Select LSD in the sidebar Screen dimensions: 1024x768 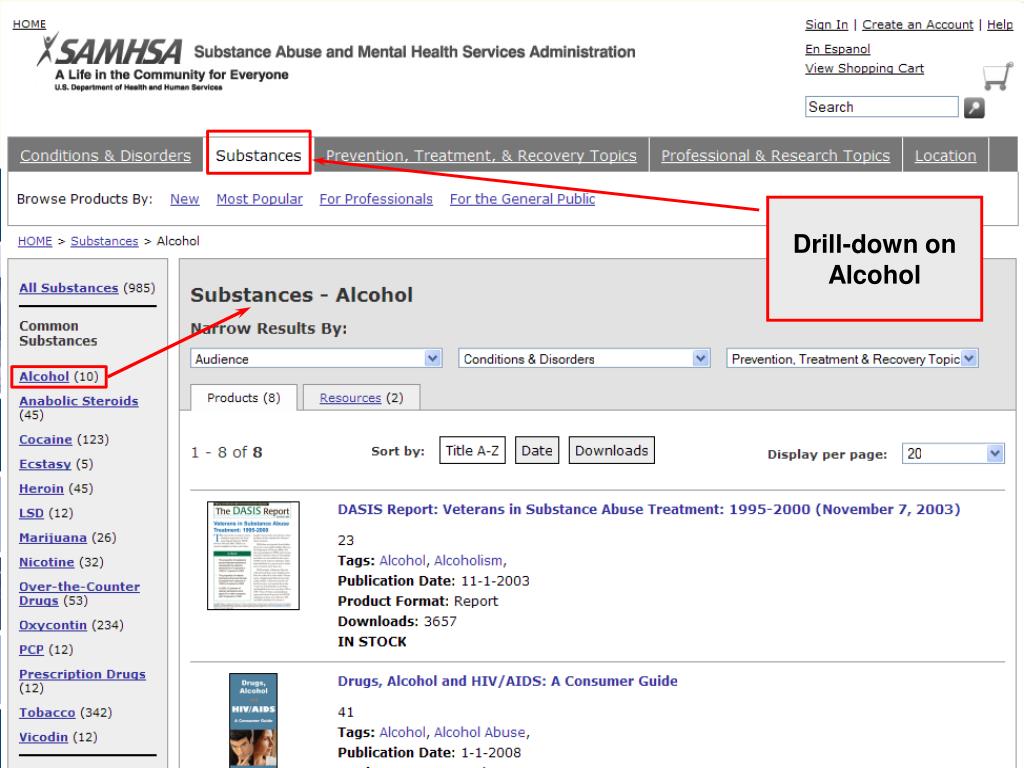point(31,513)
